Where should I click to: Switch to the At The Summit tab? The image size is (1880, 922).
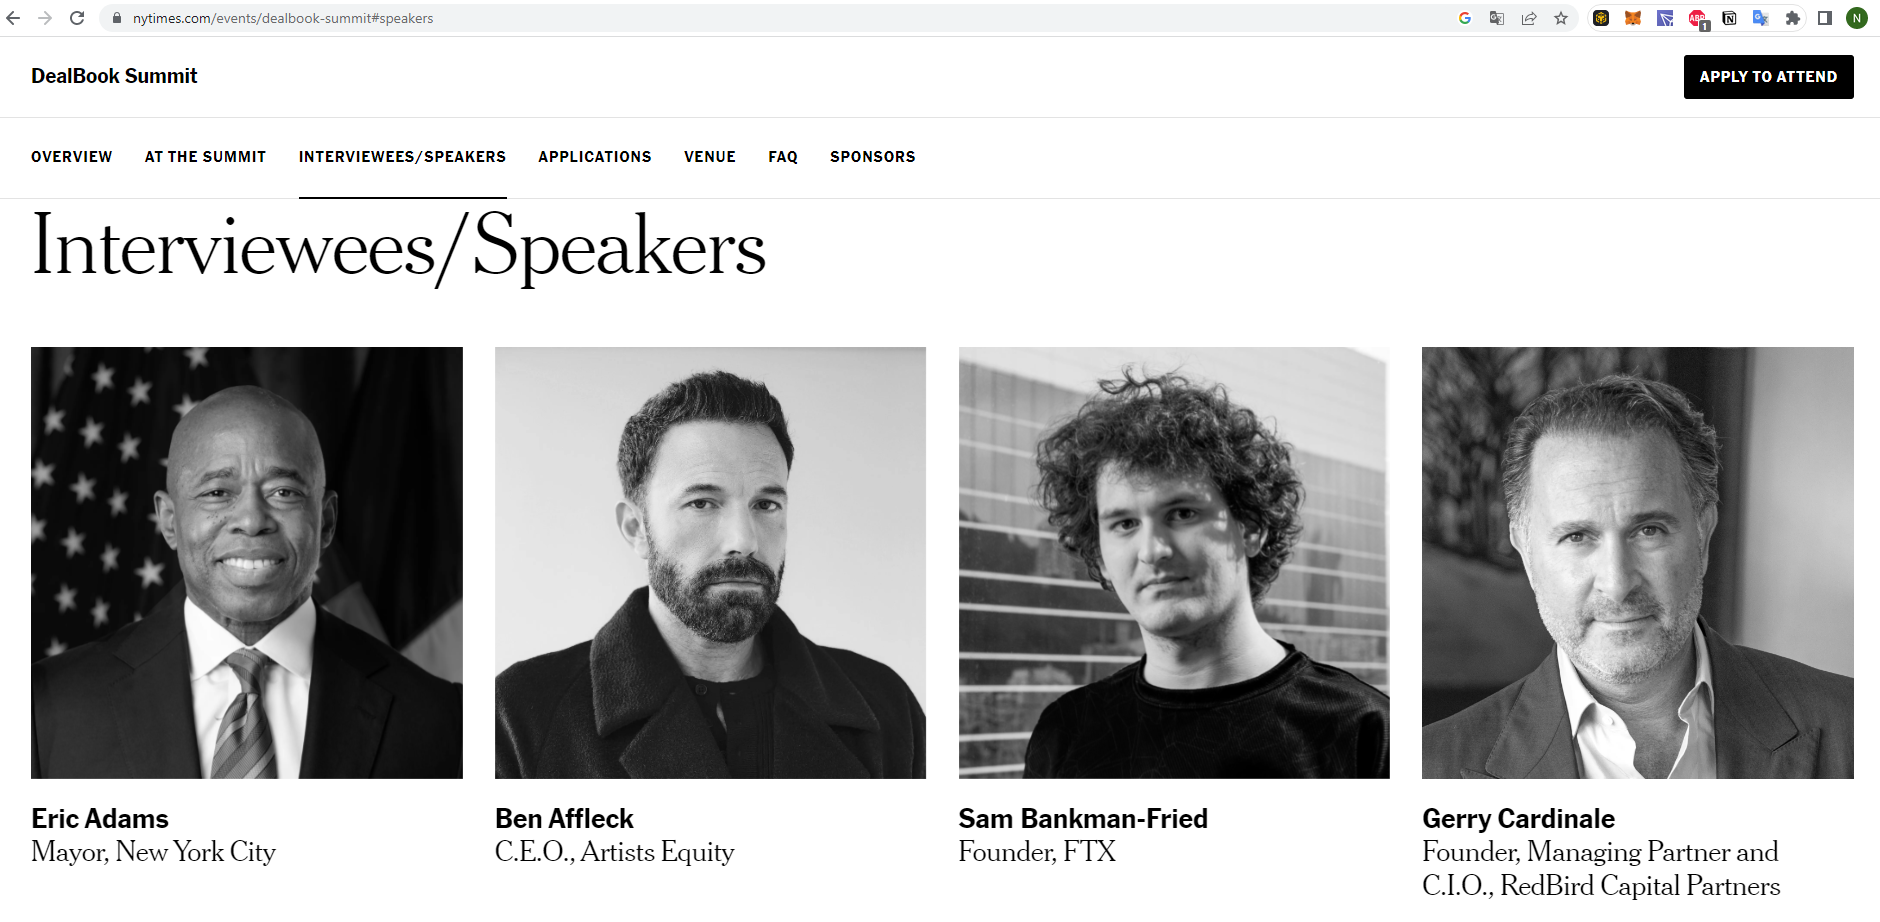pyautogui.click(x=205, y=157)
